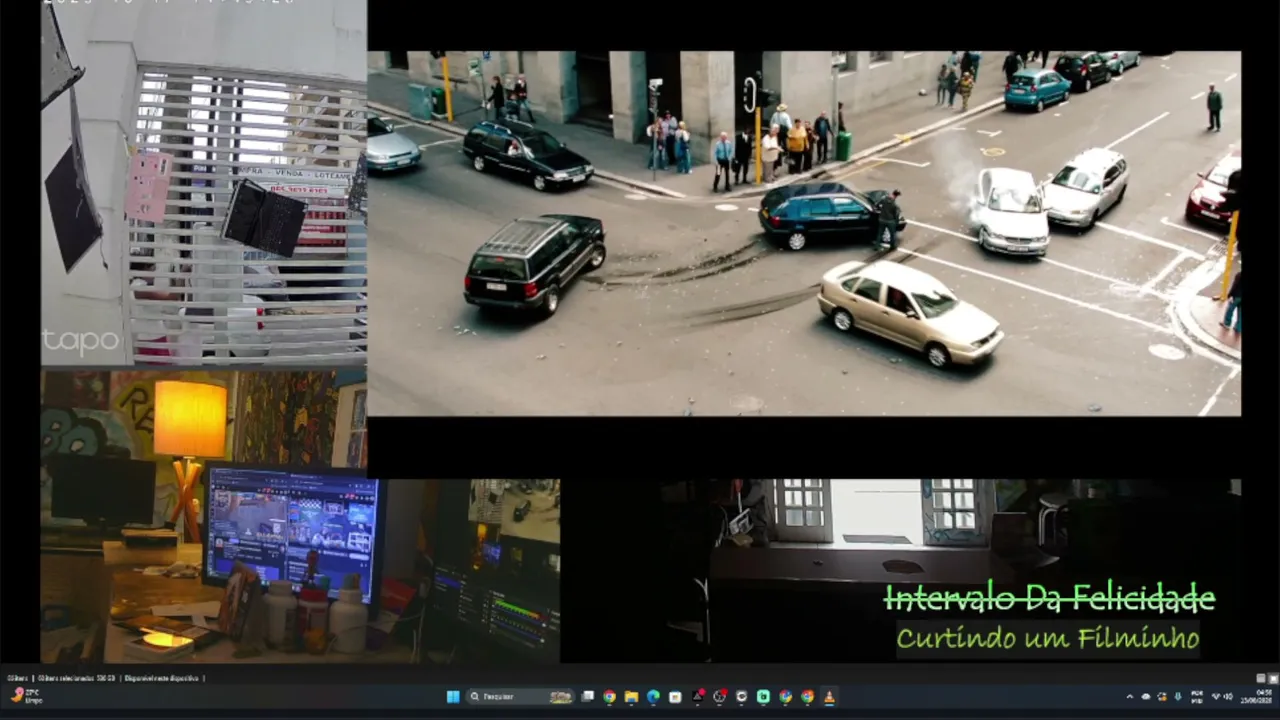This screenshot has width=1280, height=720.
Task: Open the OneDrive cloud tray icon
Action: point(1146,697)
